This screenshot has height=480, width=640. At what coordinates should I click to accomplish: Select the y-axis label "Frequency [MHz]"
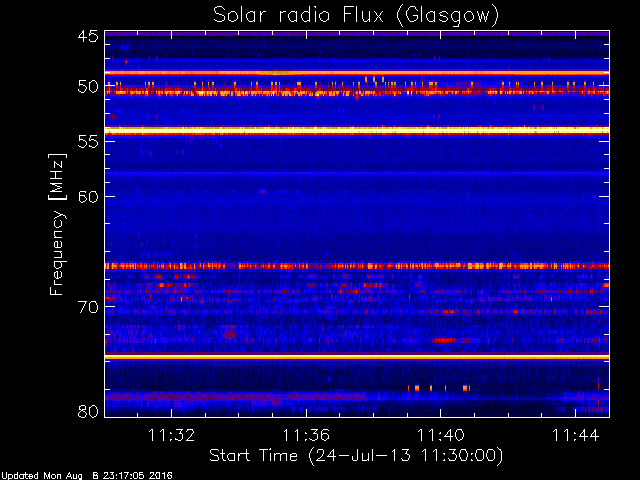coord(57,224)
